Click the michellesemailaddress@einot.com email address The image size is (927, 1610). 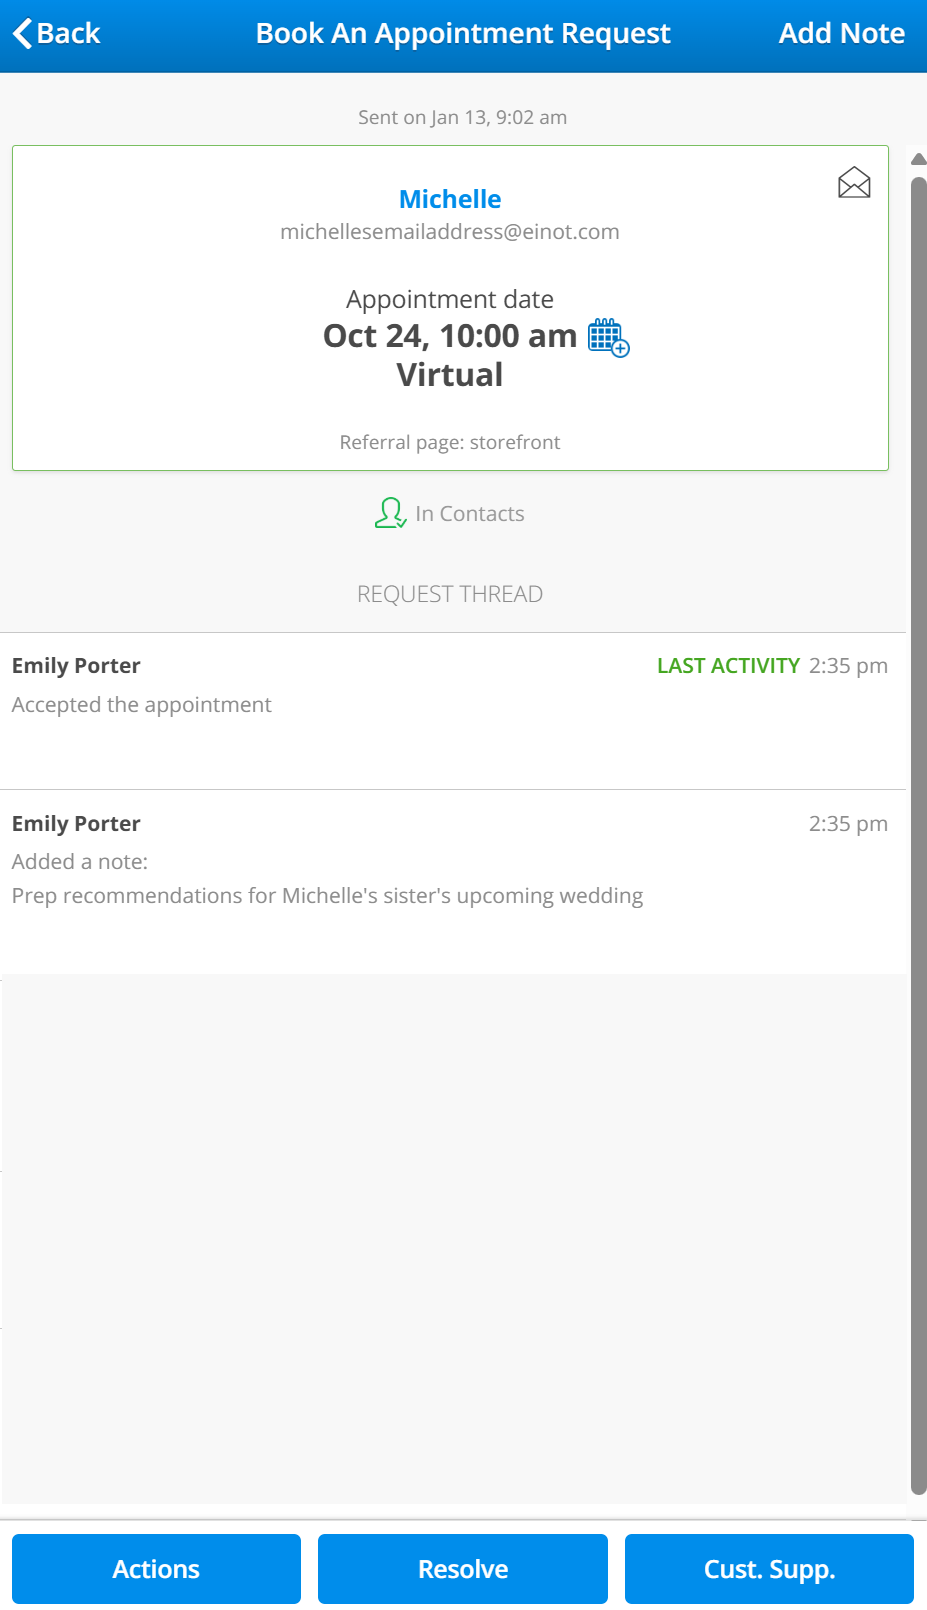[x=450, y=232]
